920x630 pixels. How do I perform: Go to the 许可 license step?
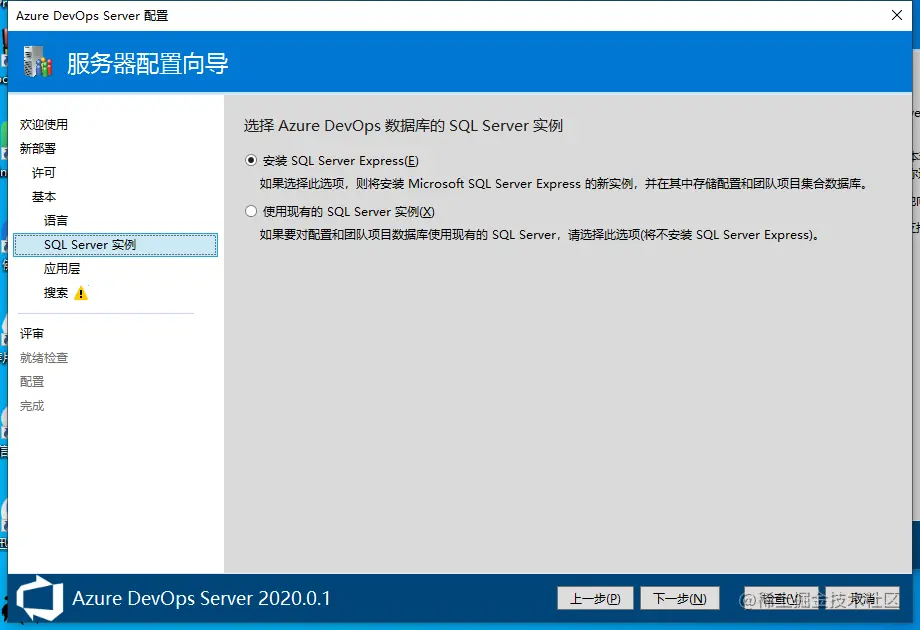[43, 172]
